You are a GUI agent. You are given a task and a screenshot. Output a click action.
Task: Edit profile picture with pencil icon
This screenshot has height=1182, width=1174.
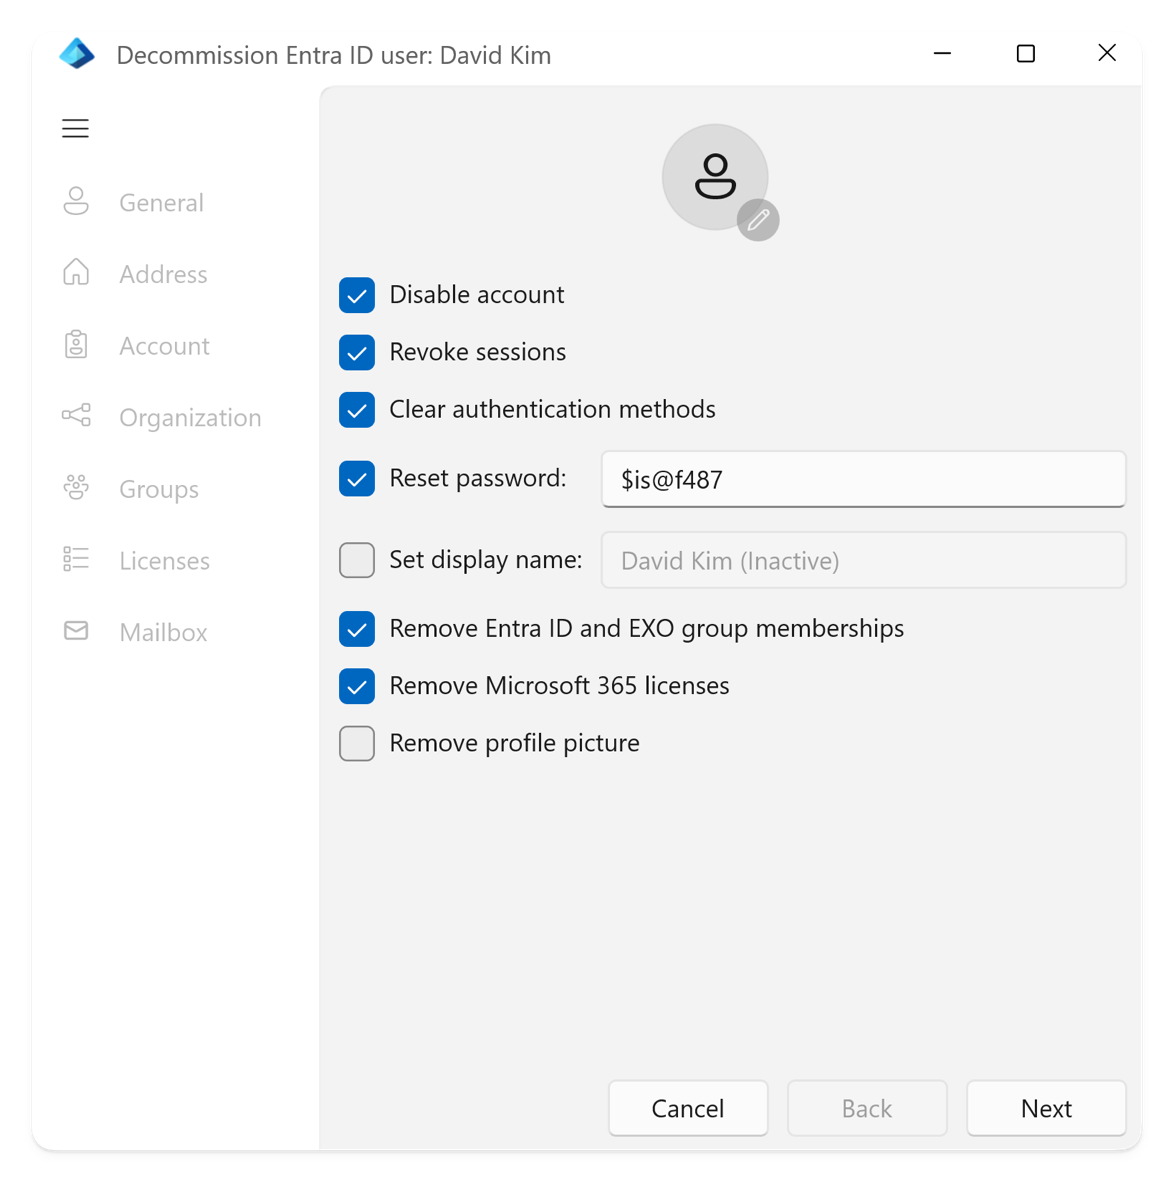[x=758, y=220]
